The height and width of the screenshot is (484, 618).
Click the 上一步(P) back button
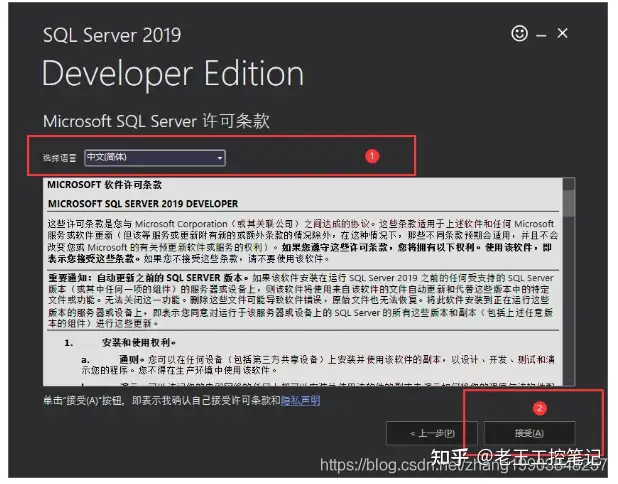(432, 433)
